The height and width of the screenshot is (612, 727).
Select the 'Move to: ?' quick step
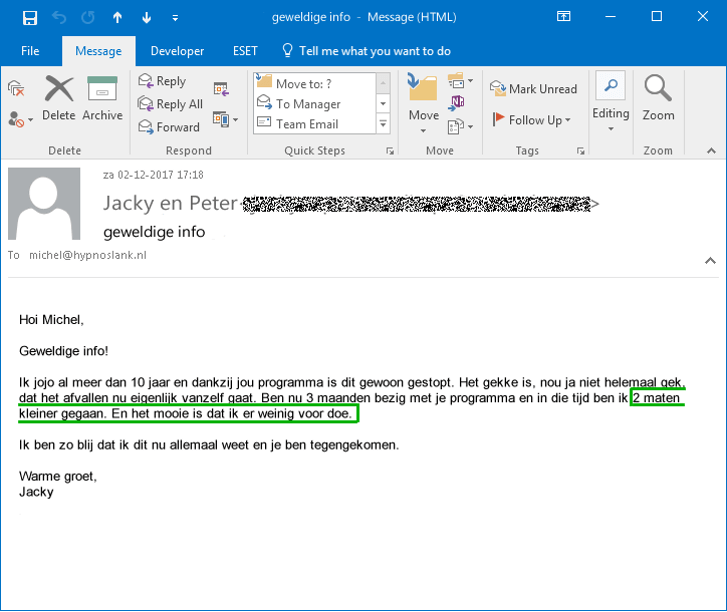[x=315, y=83]
